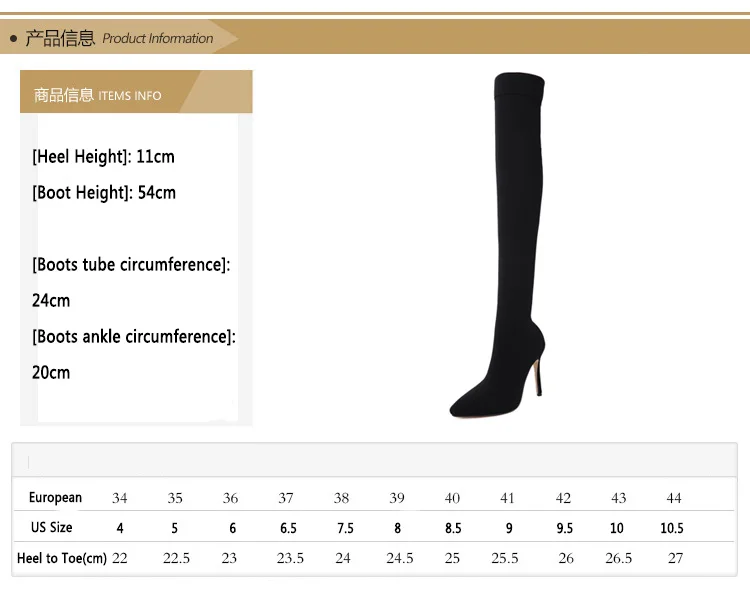Click '[Boots tube circumference]:' label

pyautogui.click(x=131, y=264)
